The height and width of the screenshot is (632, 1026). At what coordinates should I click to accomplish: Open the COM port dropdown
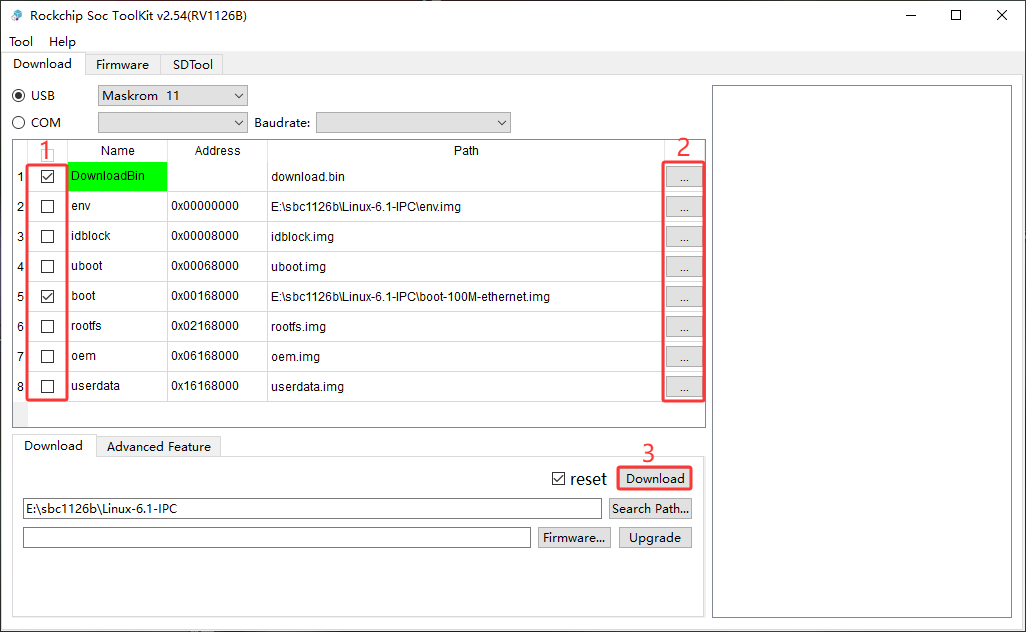click(x=173, y=122)
